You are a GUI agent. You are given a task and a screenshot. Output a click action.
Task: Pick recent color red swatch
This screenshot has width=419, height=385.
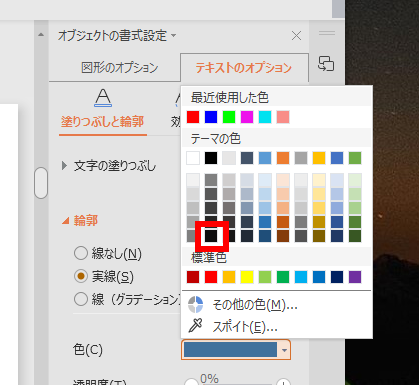pos(193,117)
